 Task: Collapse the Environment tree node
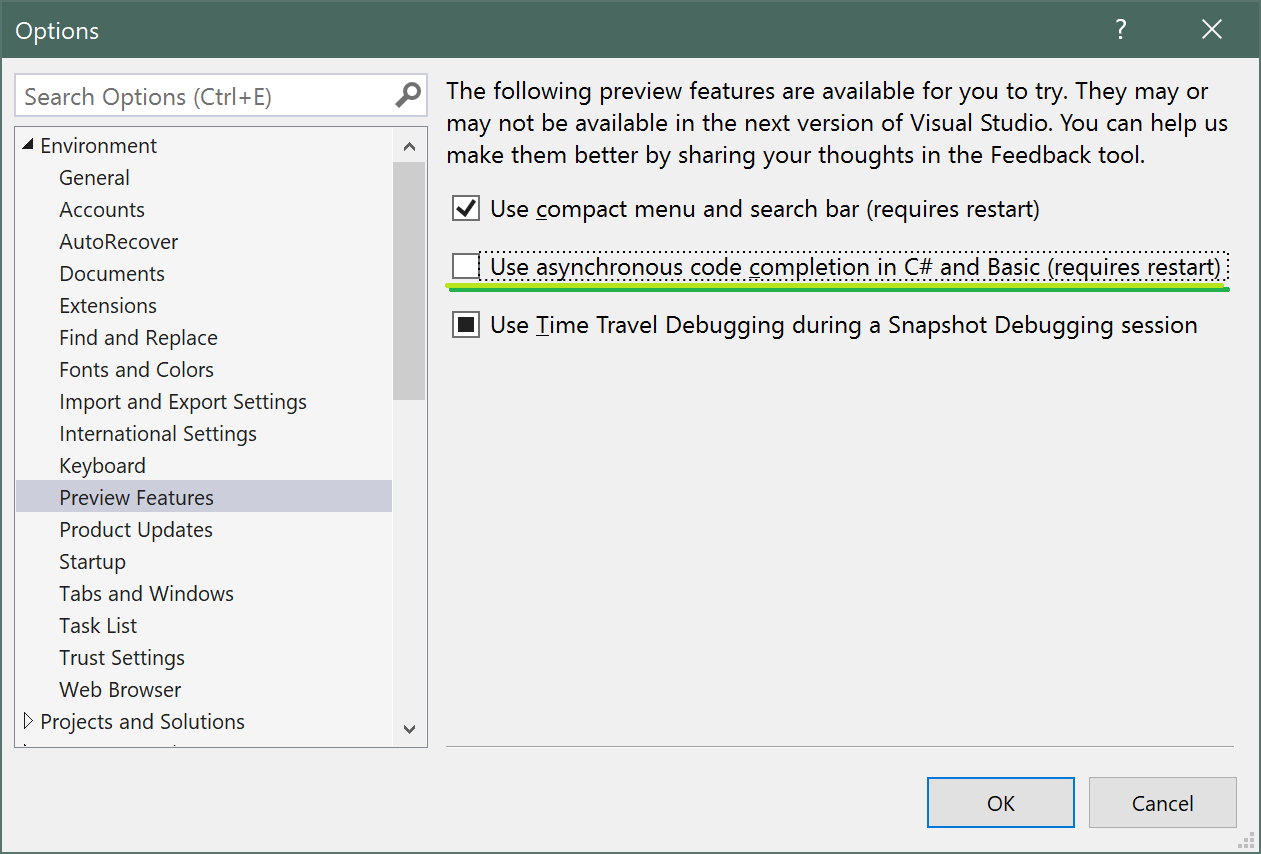coord(28,146)
